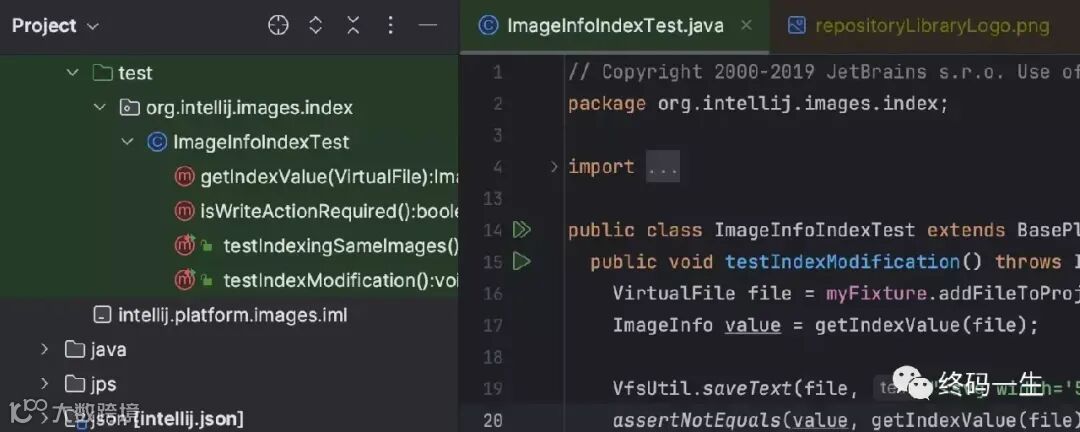Image resolution: width=1080 pixels, height=432 pixels.
Task: Click VfsUtil on line 19
Action: (x=652, y=389)
